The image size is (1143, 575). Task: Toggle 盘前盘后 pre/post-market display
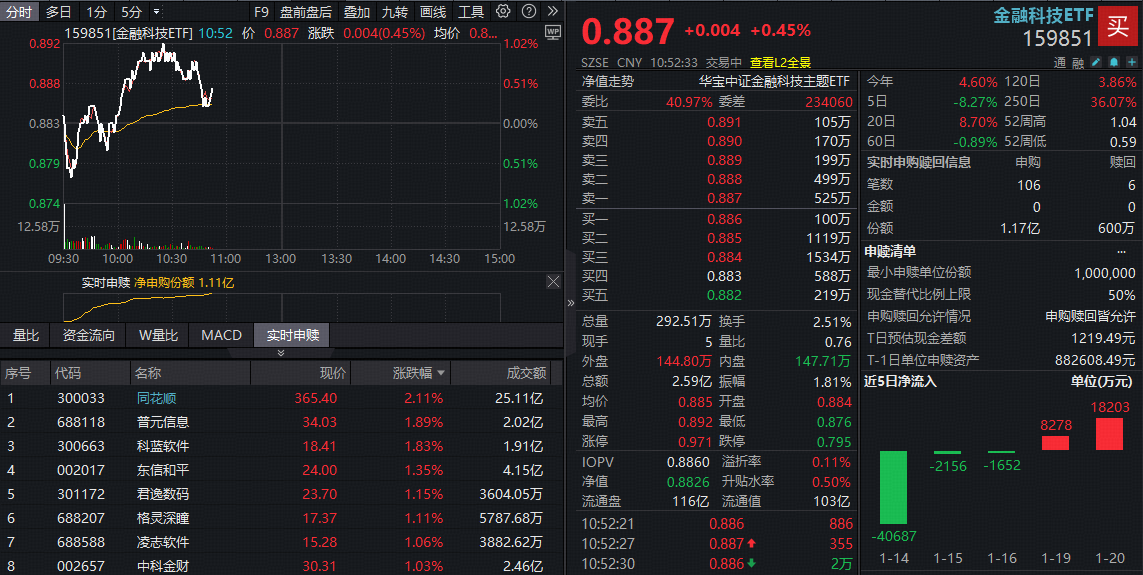(305, 12)
